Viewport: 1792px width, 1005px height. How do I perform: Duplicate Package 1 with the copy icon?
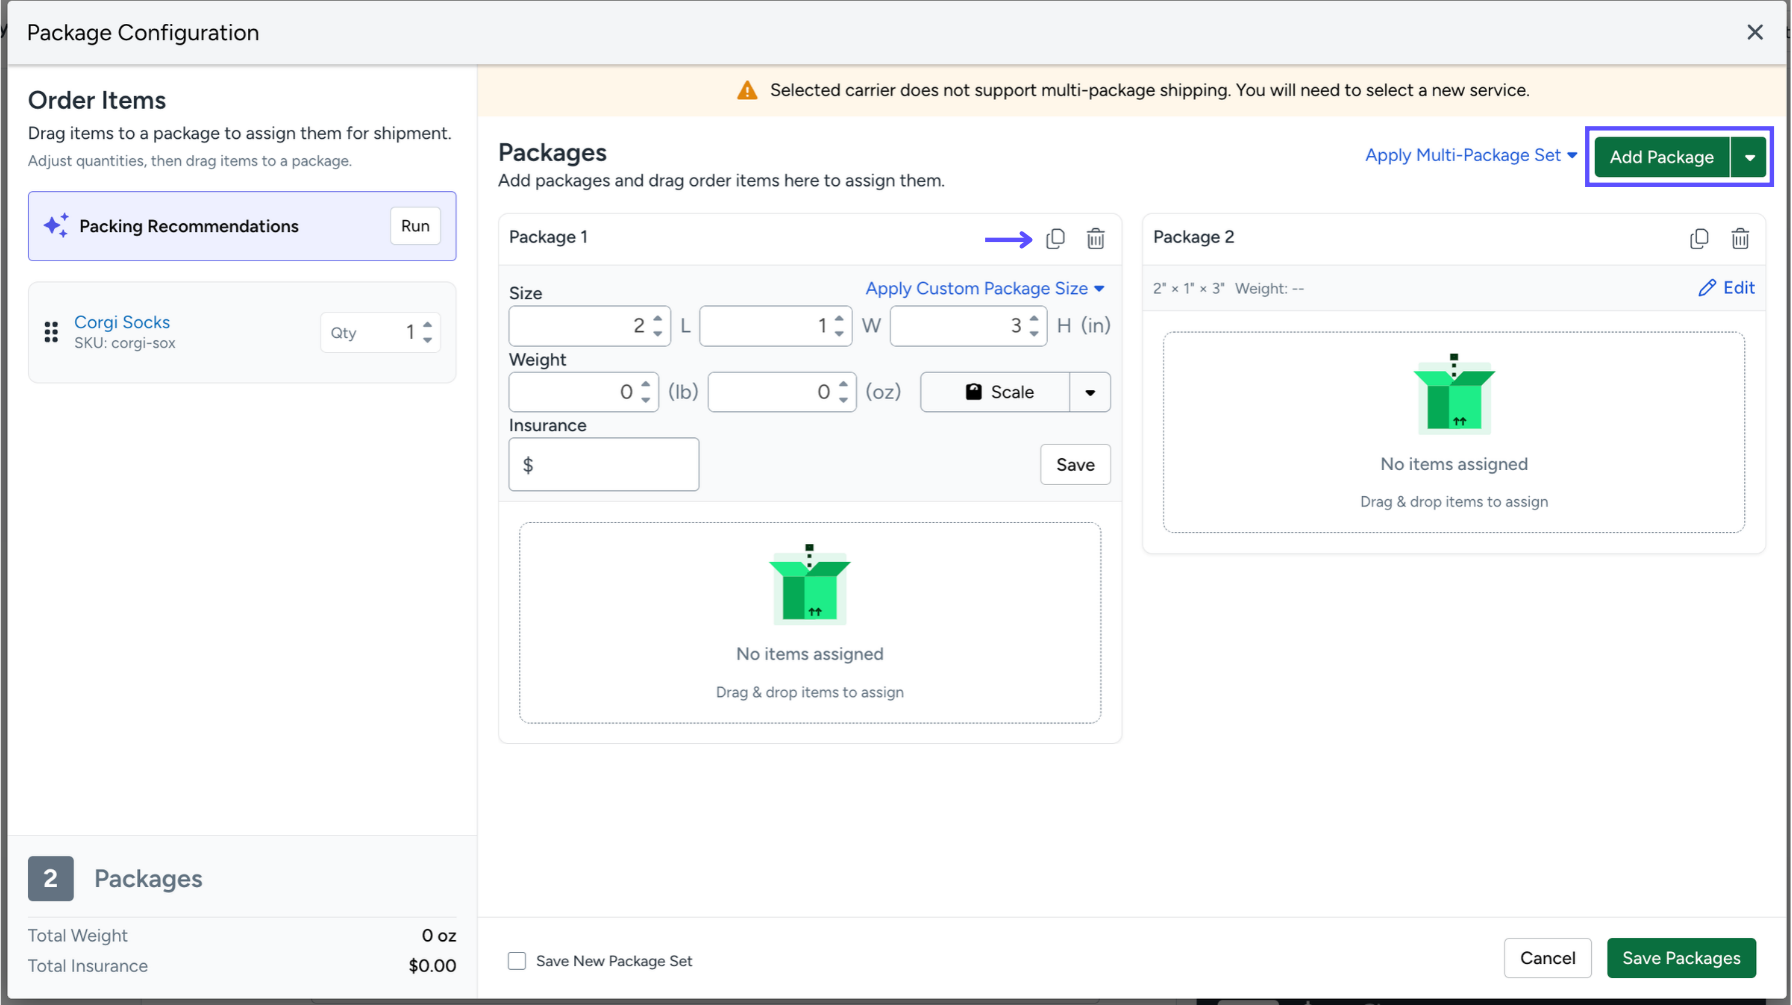pos(1055,238)
